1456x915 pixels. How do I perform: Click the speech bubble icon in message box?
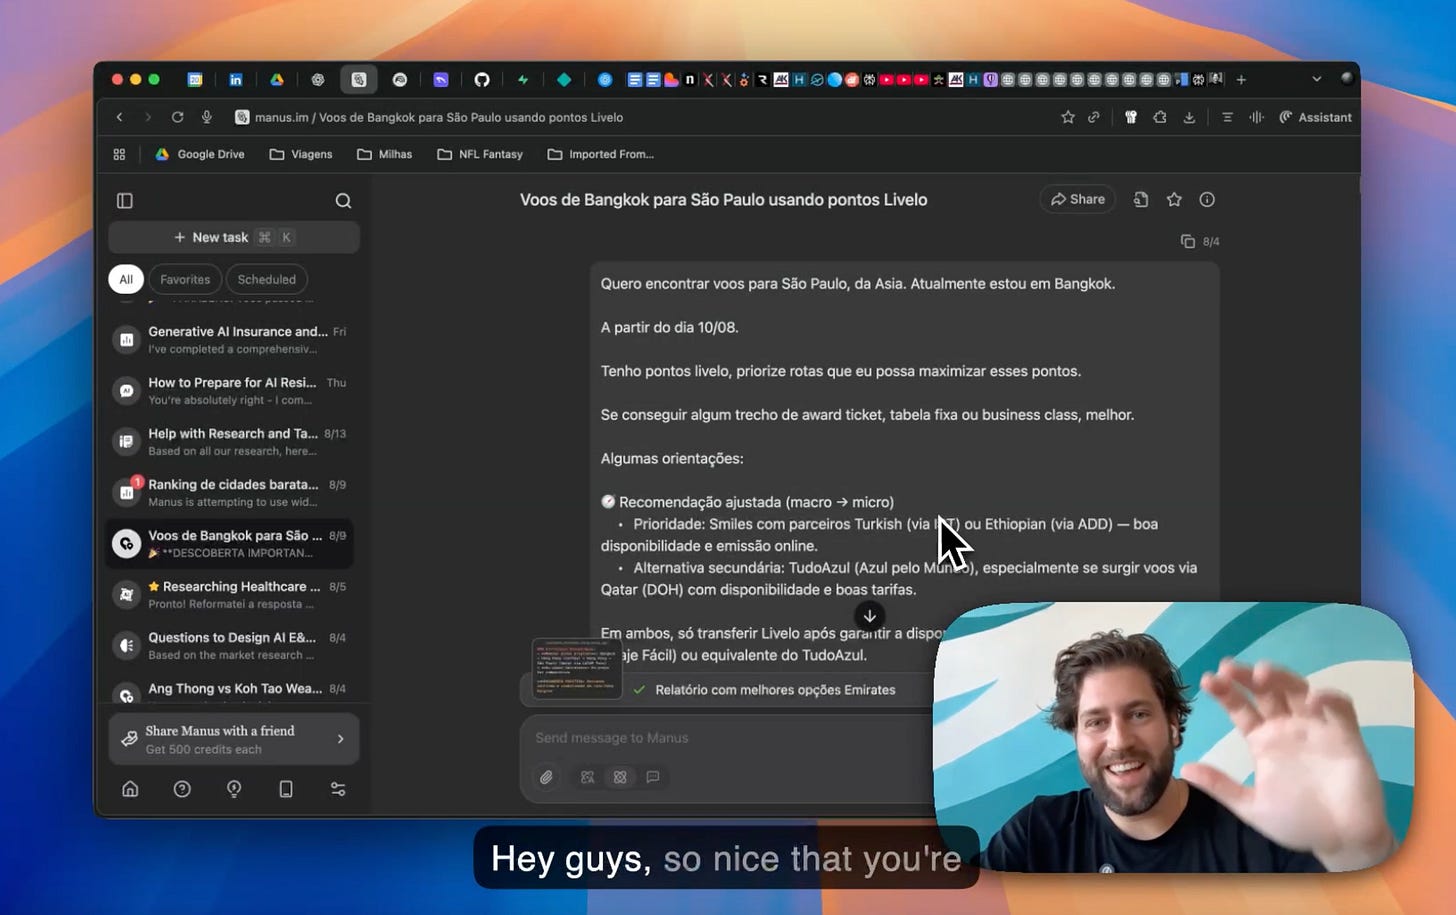(x=653, y=777)
